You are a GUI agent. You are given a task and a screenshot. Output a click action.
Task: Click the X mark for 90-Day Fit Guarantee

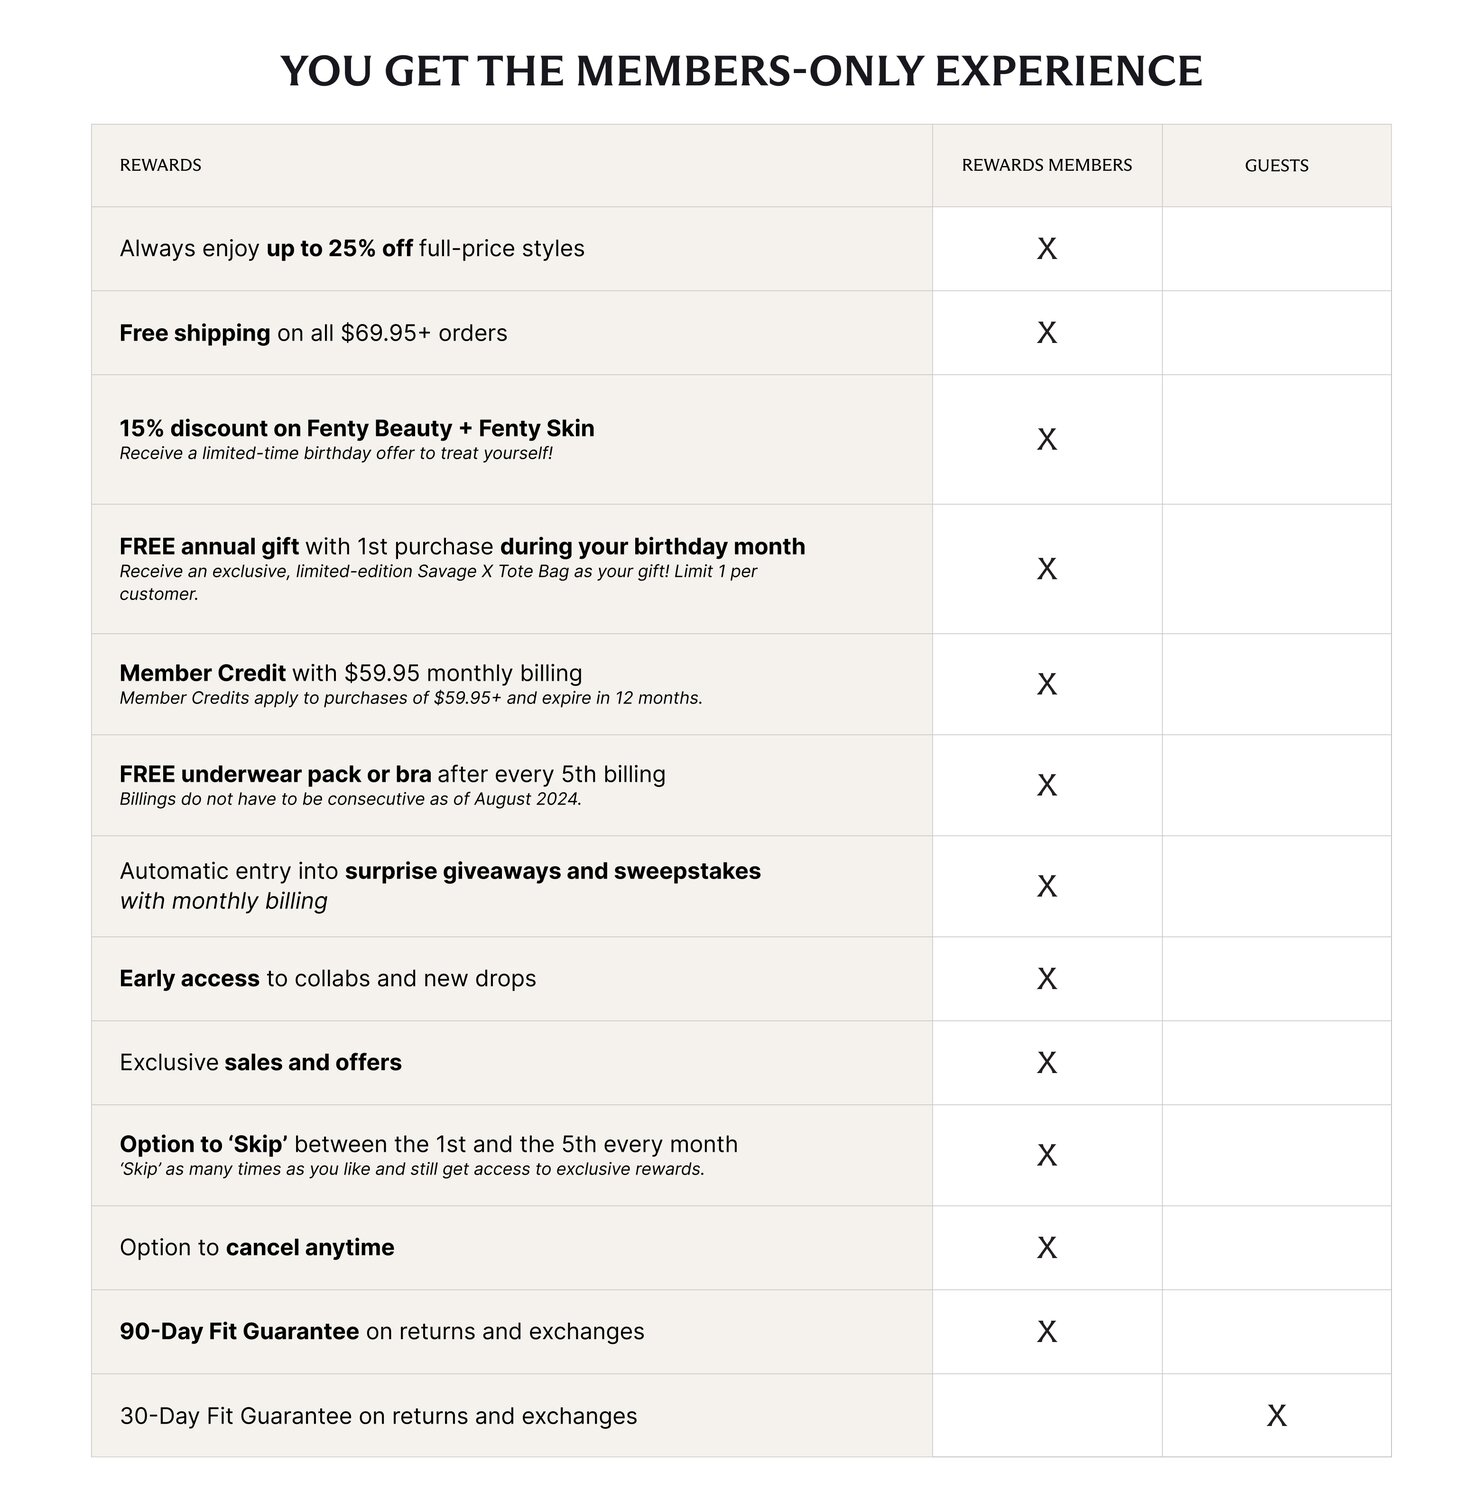(1046, 1332)
